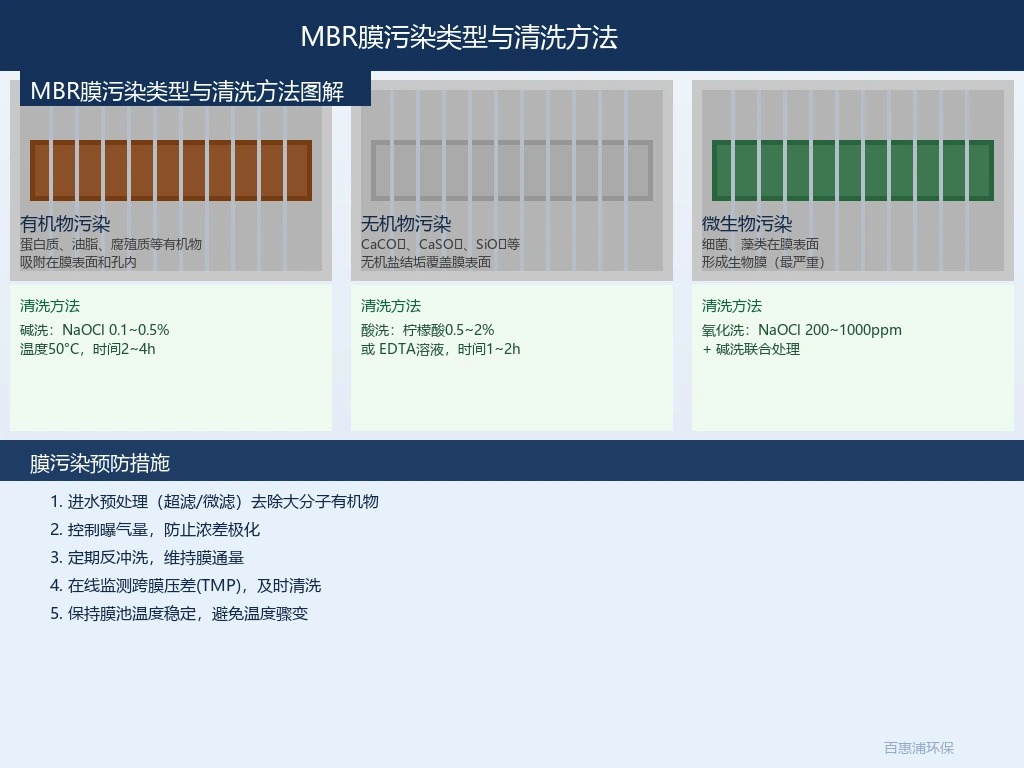Click the text 吸附在膜表面和孔内
1024x768 pixels.
tap(78, 262)
